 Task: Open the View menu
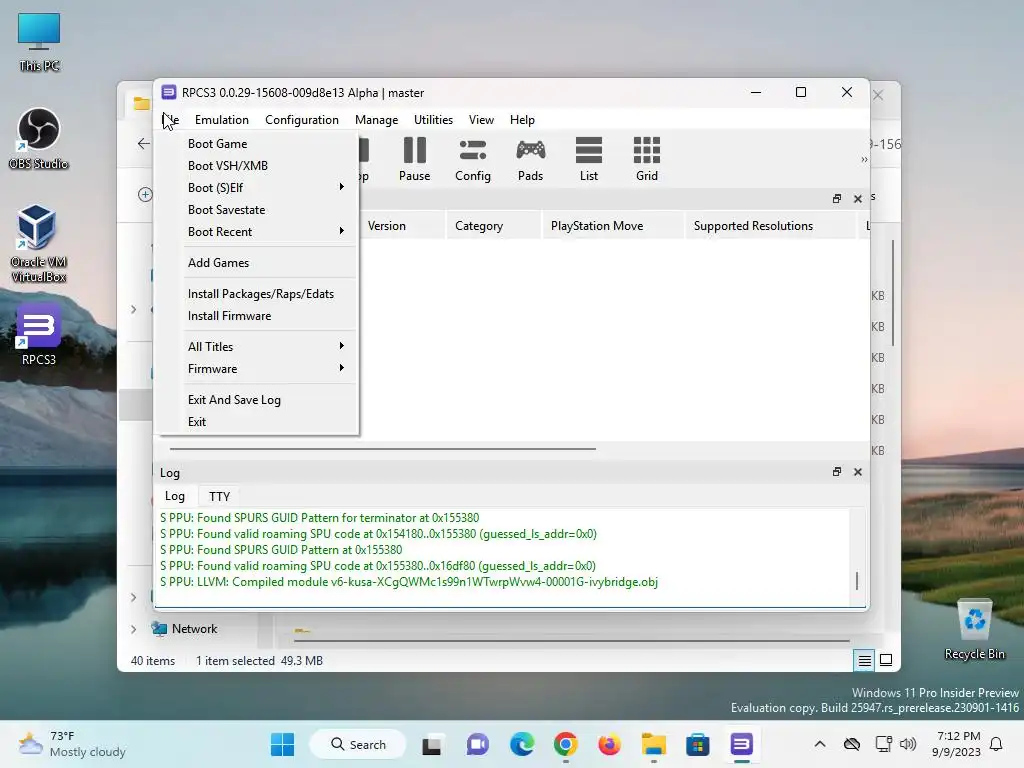pyautogui.click(x=481, y=120)
